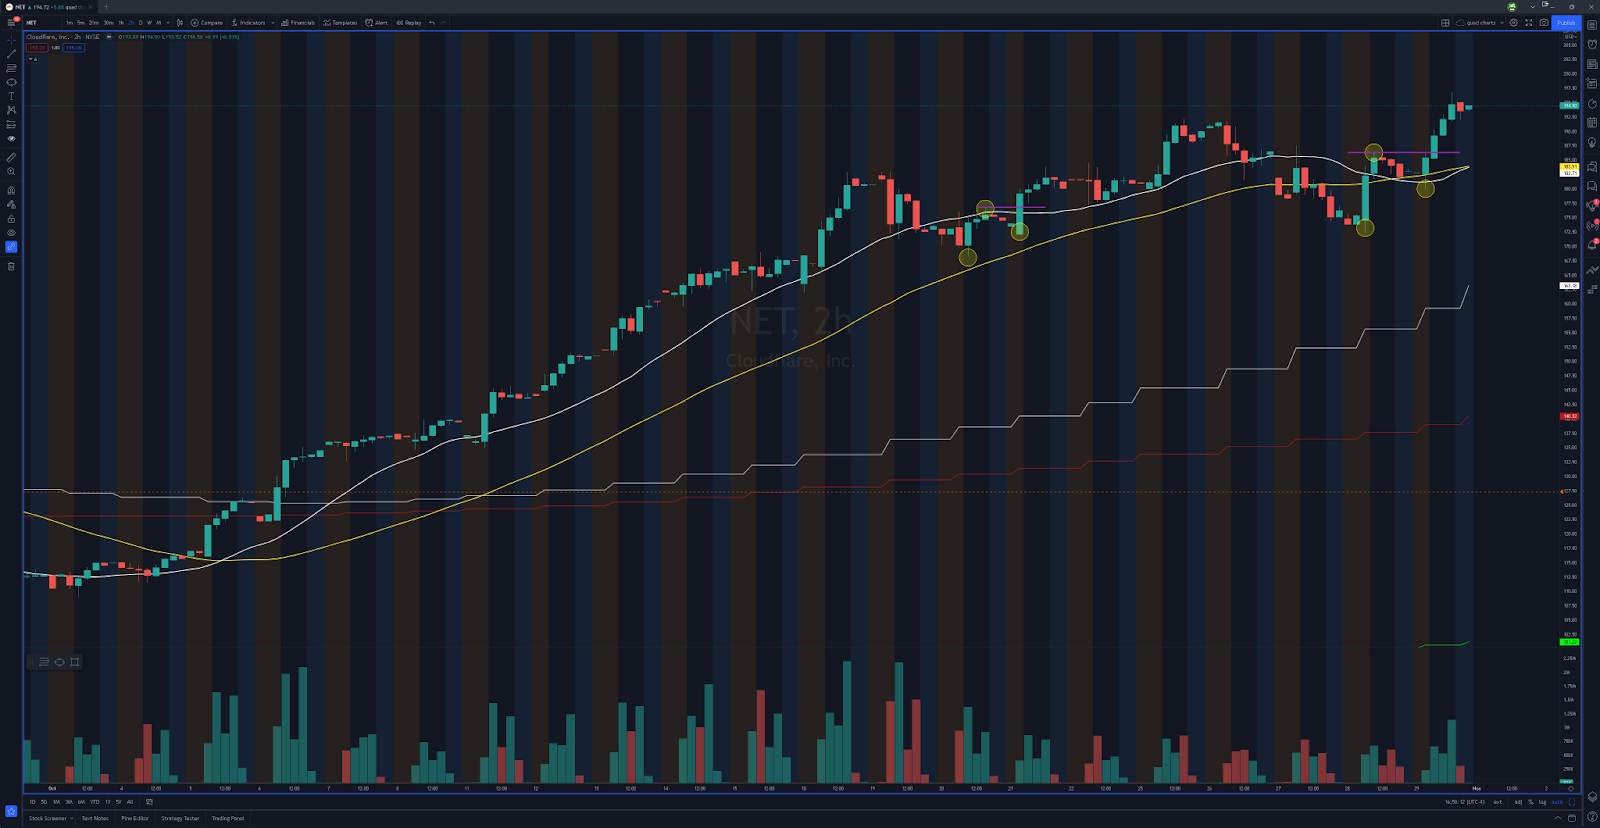1600x828 pixels.
Task: Click the blue buy price 195.08 button
Action: [x=74, y=48]
